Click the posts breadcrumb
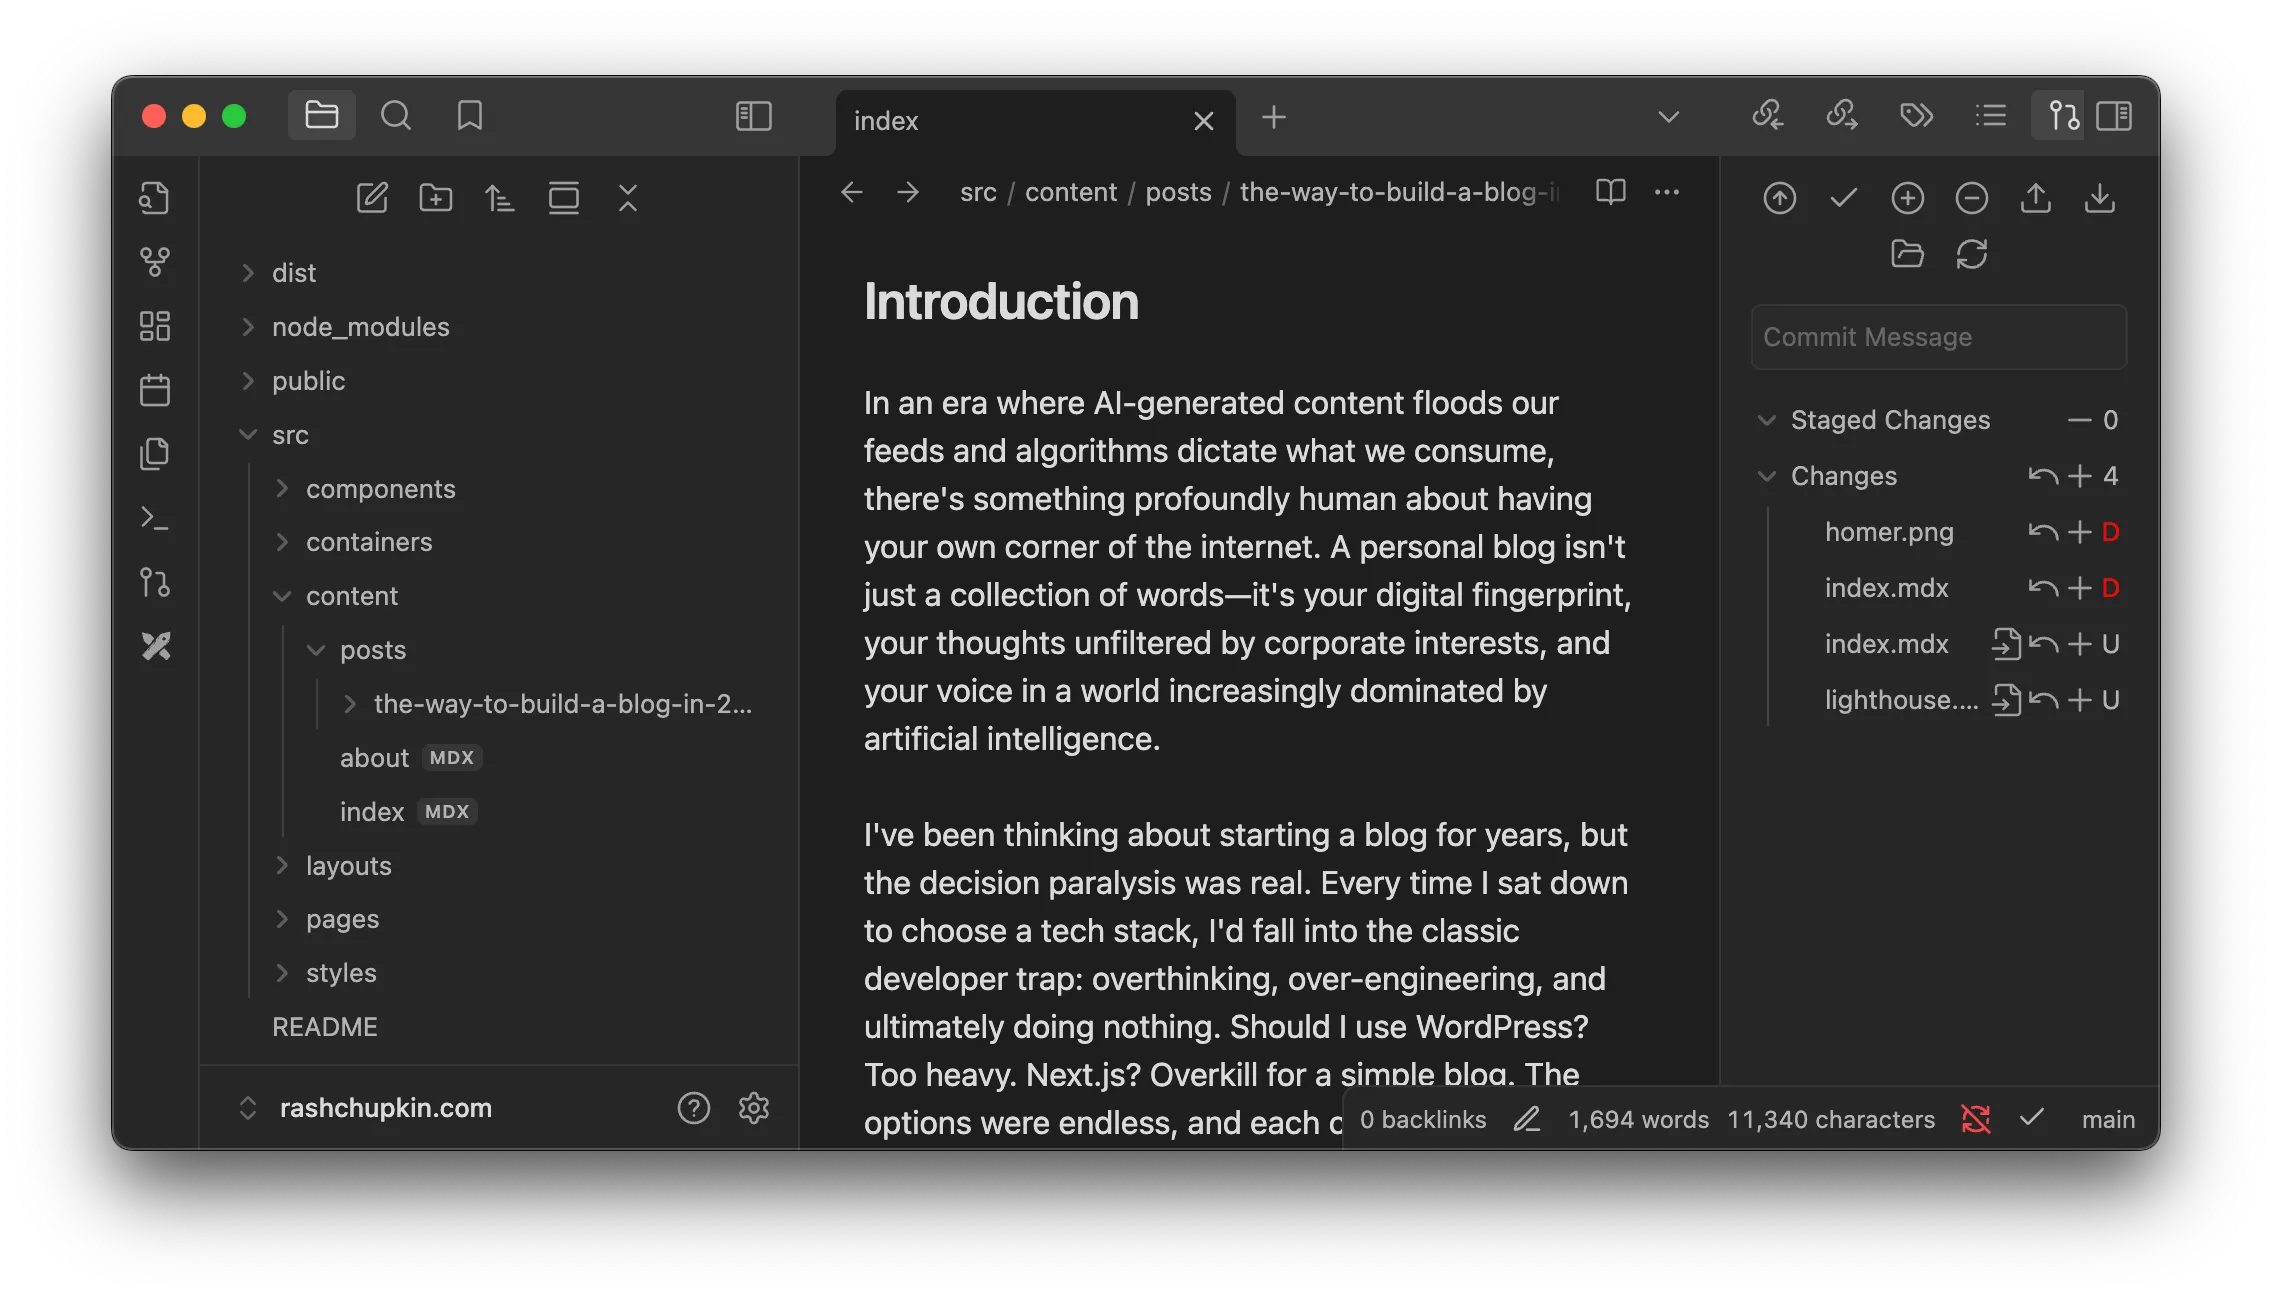The height and width of the screenshot is (1298, 2272). coord(1178,192)
